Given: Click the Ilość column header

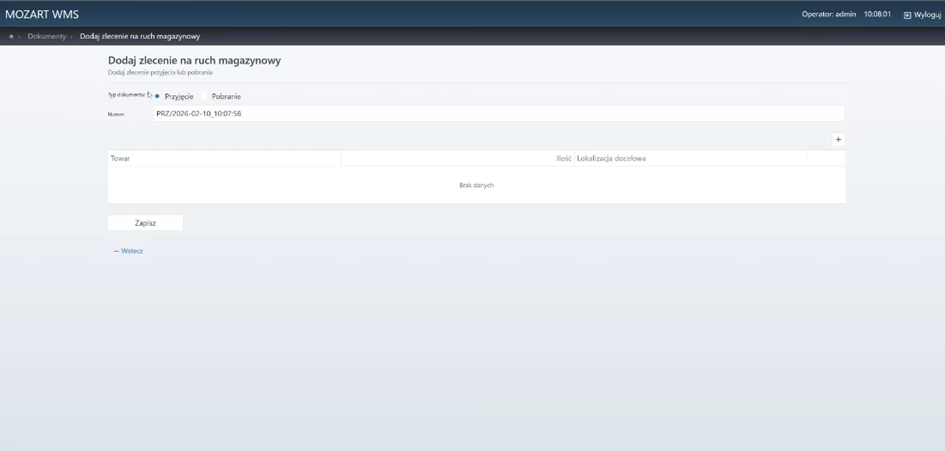Looking at the screenshot, I should (563, 158).
